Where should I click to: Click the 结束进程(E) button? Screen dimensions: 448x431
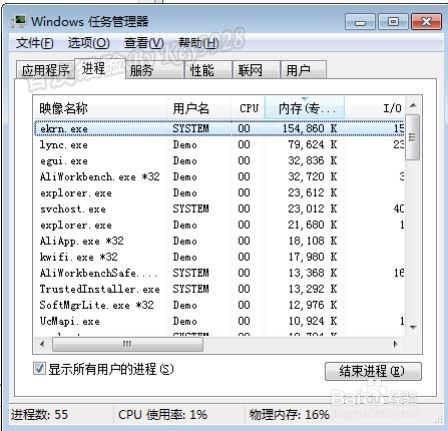[x=373, y=371]
